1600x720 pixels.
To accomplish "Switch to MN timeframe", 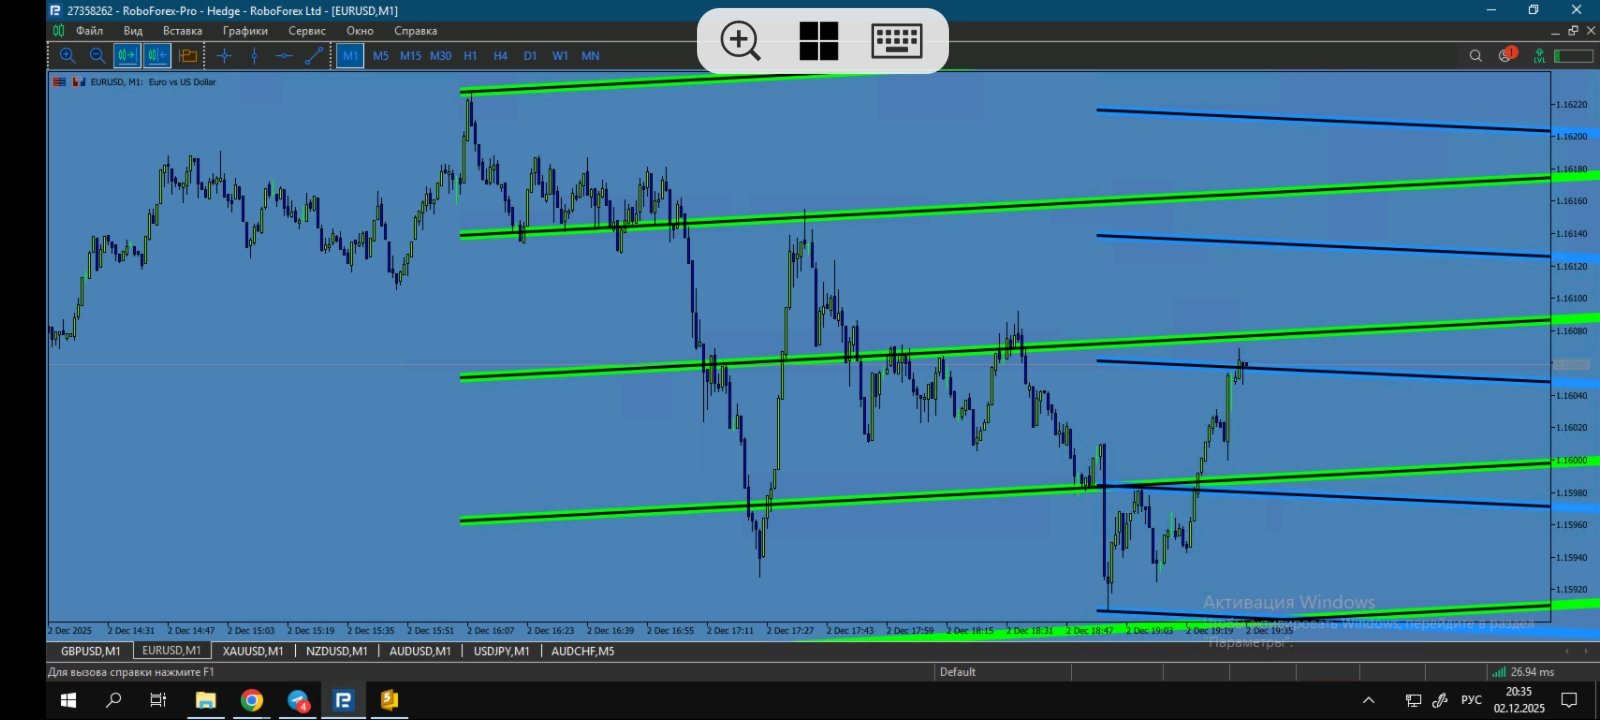I will pyautogui.click(x=590, y=56).
